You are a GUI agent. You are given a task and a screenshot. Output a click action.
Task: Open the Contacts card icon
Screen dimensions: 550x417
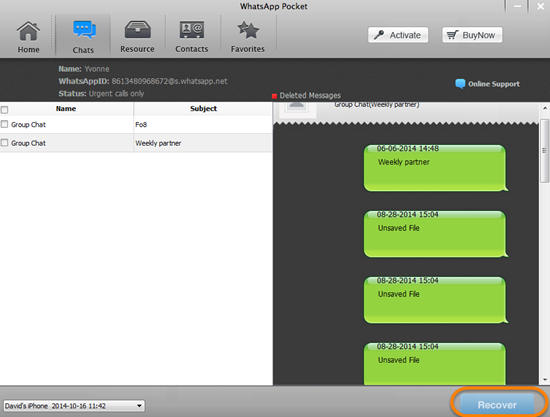[x=192, y=30]
